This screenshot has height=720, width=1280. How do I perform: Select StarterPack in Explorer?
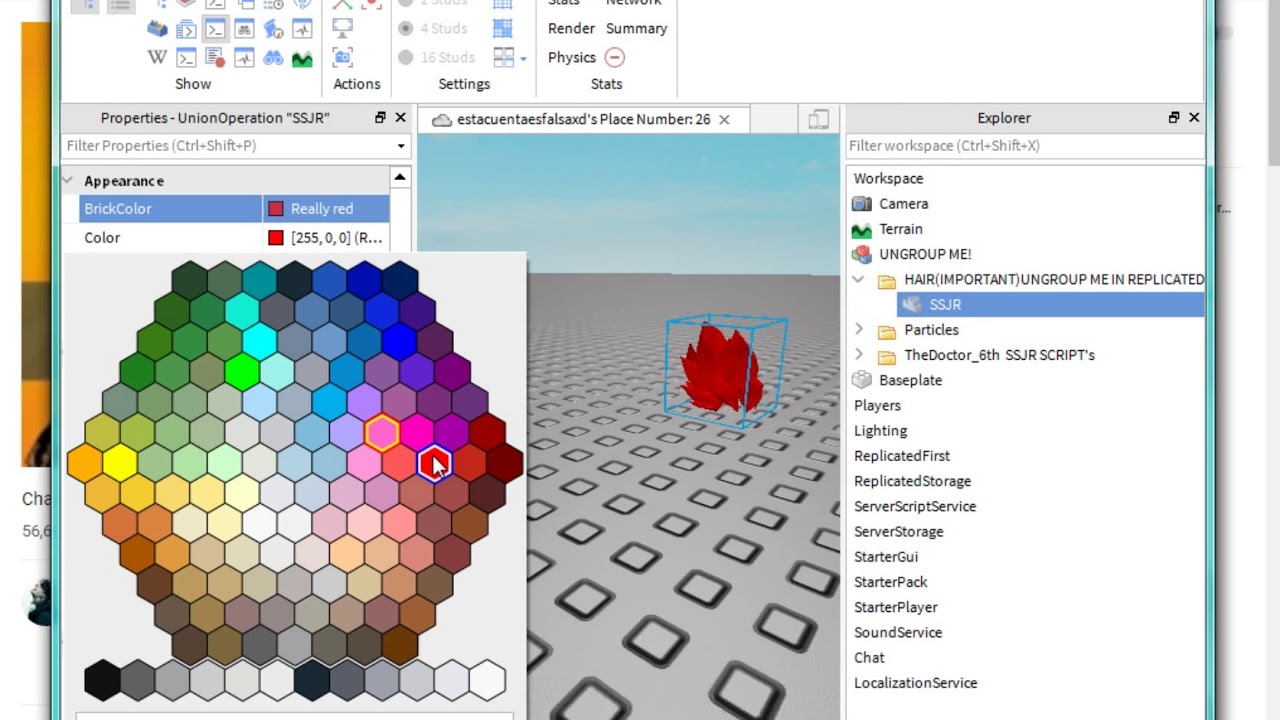[891, 582]
